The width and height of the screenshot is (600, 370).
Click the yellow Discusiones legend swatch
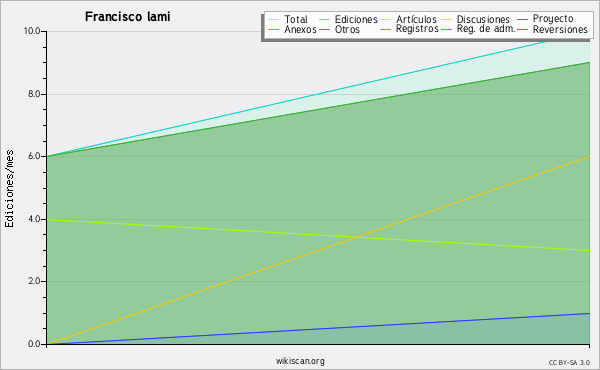(446, 20)
